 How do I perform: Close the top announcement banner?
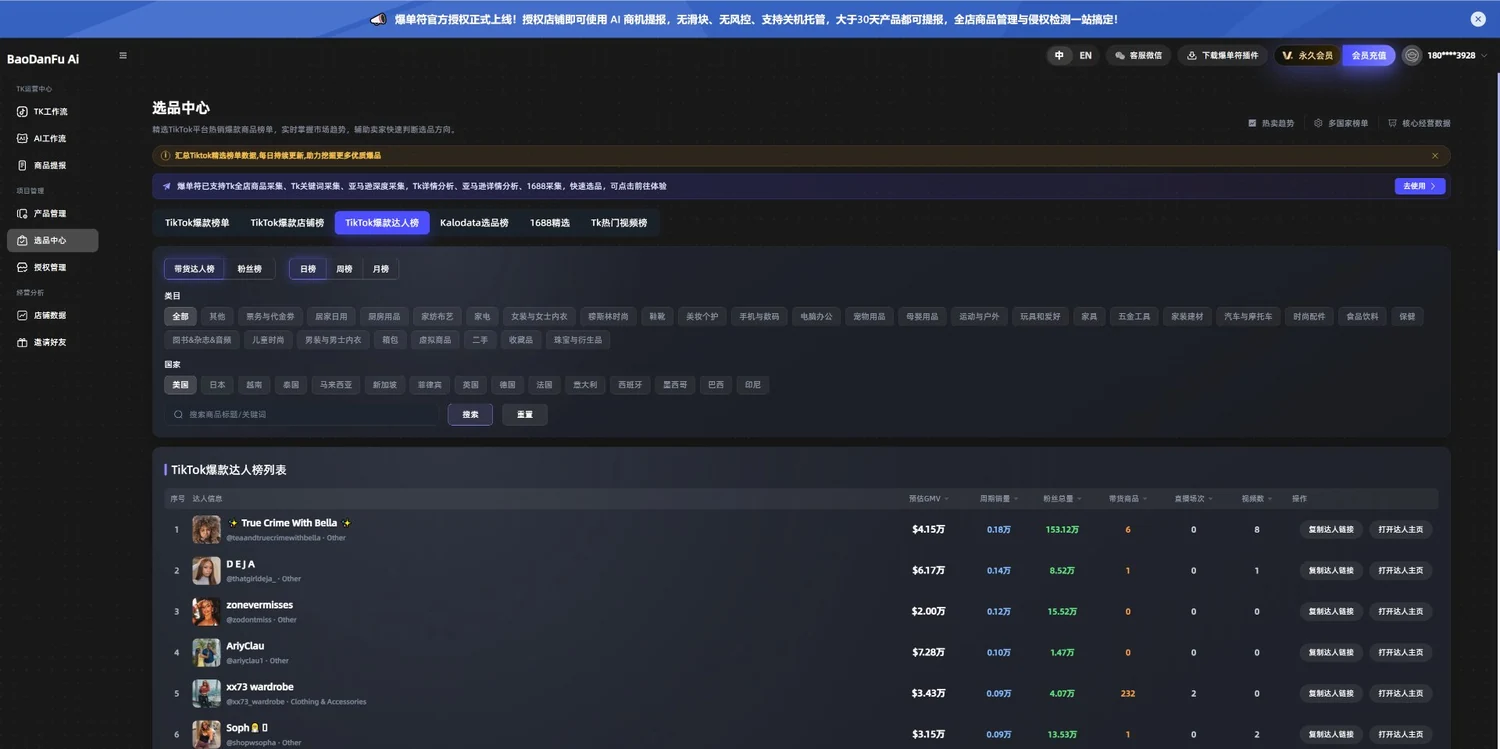[1478, 19]
